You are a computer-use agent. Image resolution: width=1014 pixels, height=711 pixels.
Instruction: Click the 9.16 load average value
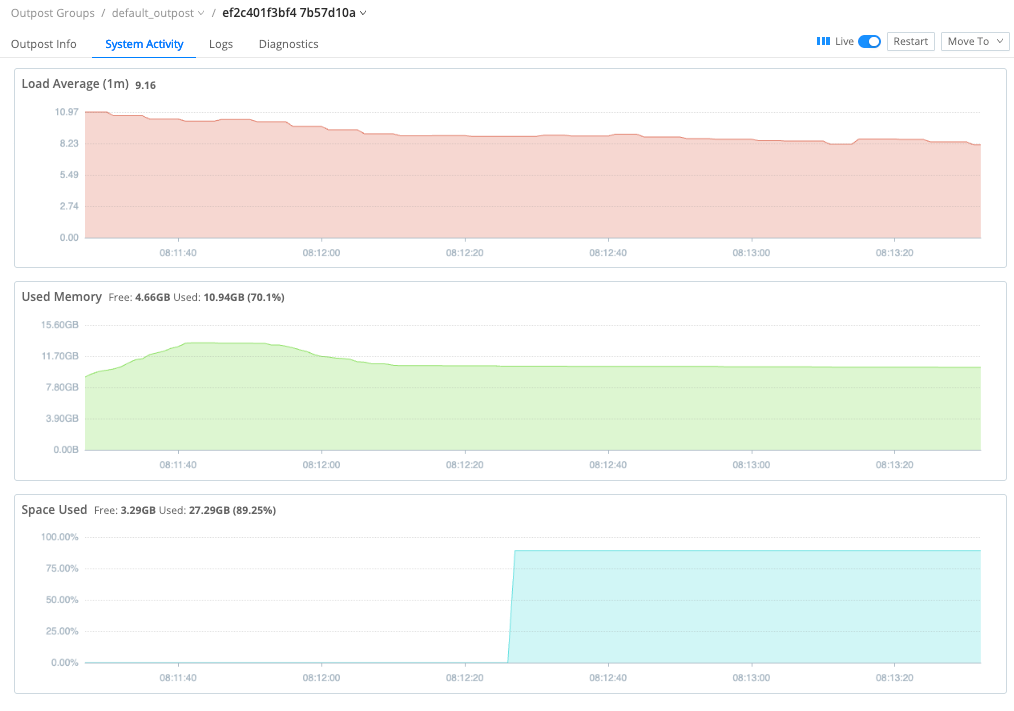point(146,85)
